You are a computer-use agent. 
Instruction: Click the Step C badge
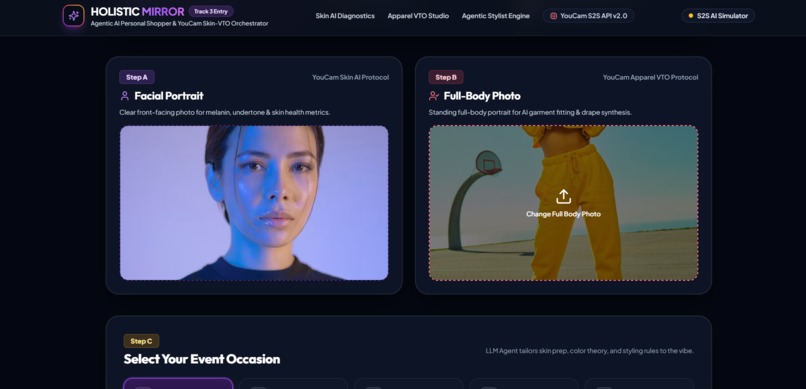(141, 341)
